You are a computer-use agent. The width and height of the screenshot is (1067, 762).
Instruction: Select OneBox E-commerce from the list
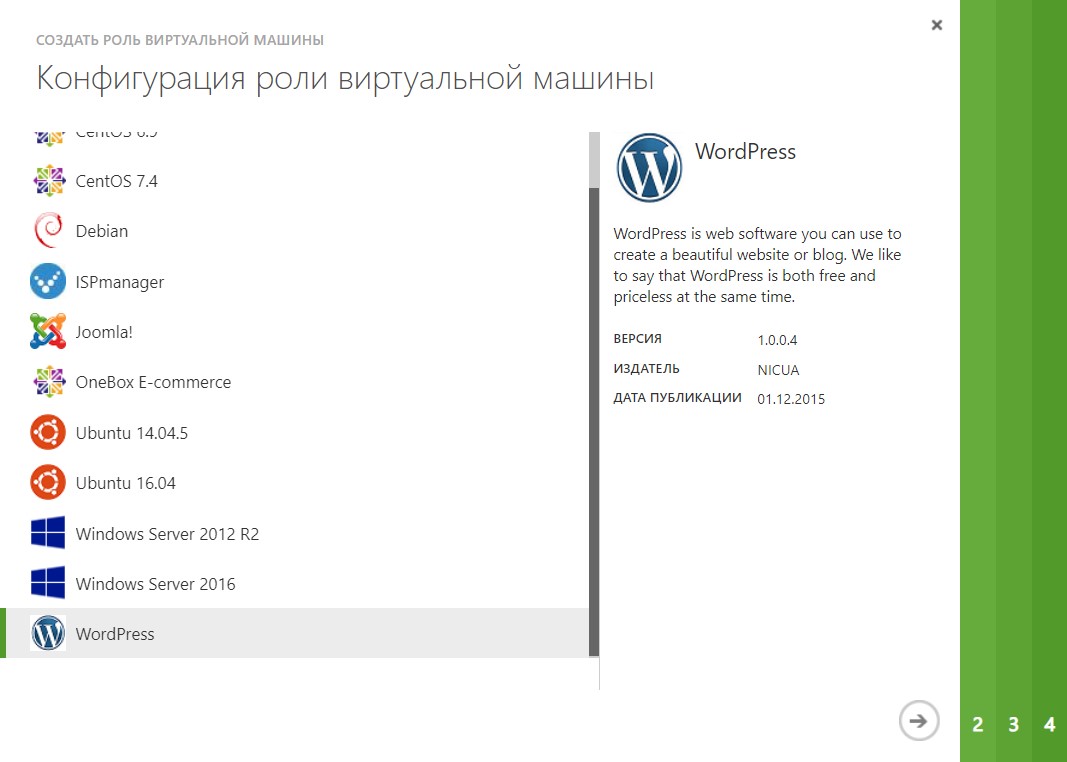[x=295, y=382]
